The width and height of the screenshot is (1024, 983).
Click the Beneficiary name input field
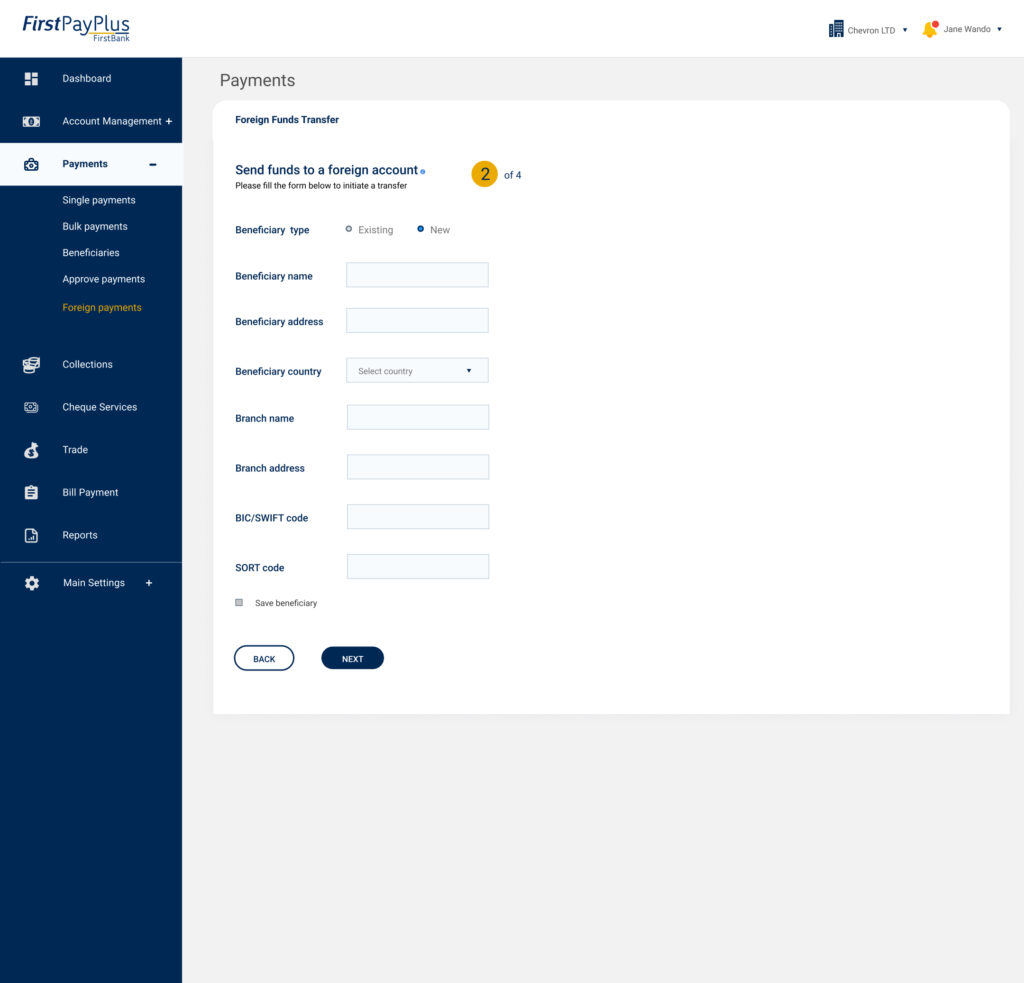tap(417, 275)
